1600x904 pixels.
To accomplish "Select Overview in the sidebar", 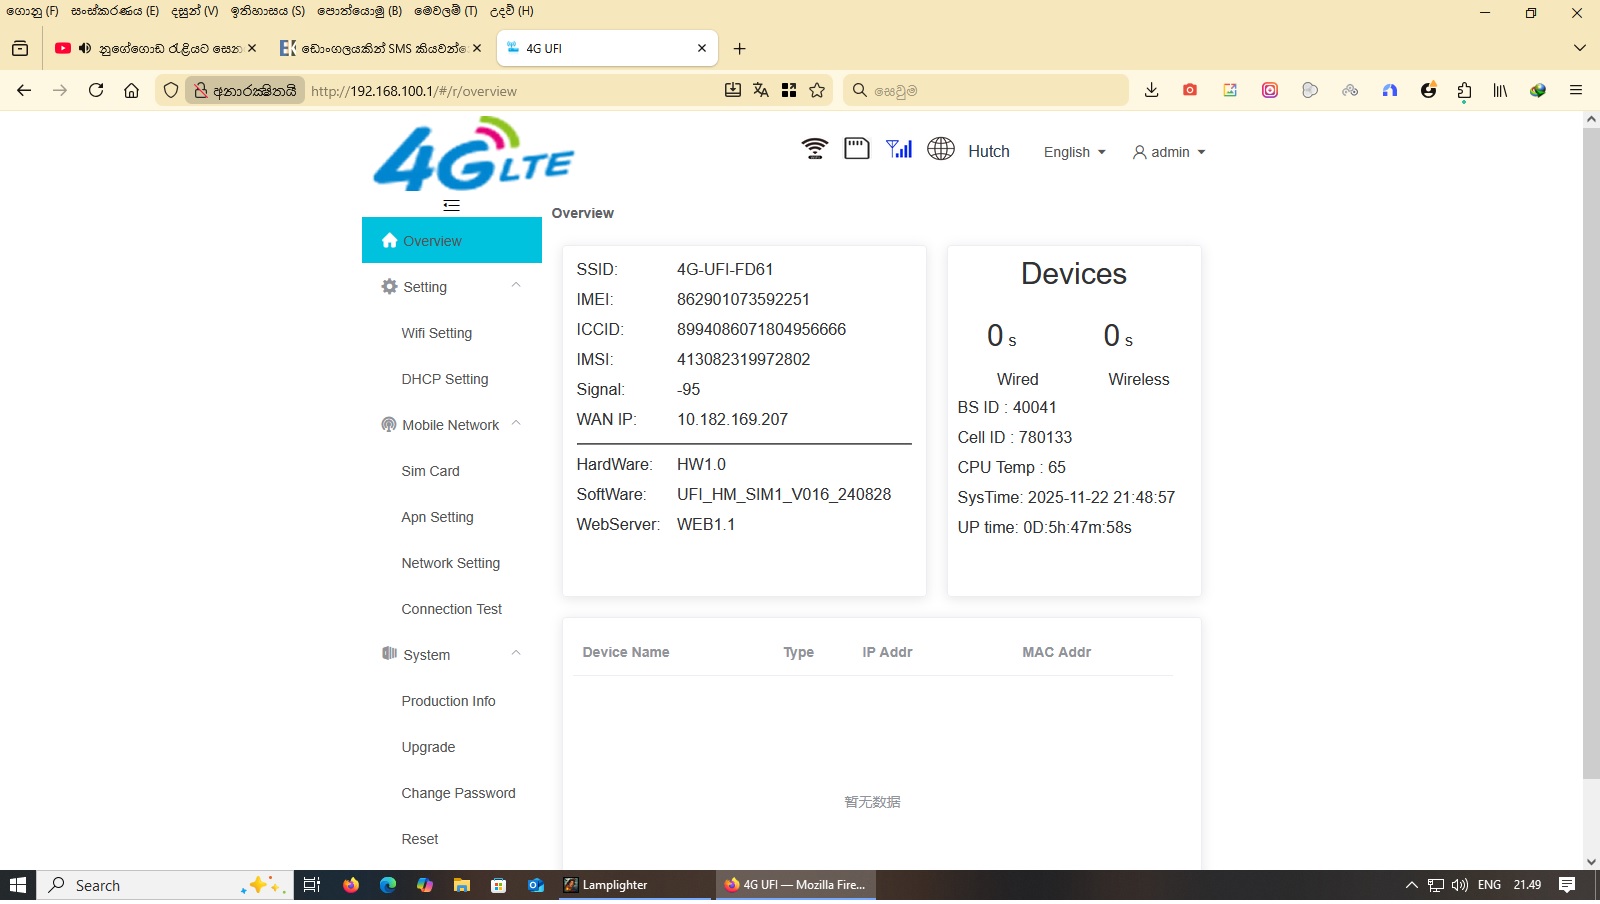I will [x=452, y=241].
